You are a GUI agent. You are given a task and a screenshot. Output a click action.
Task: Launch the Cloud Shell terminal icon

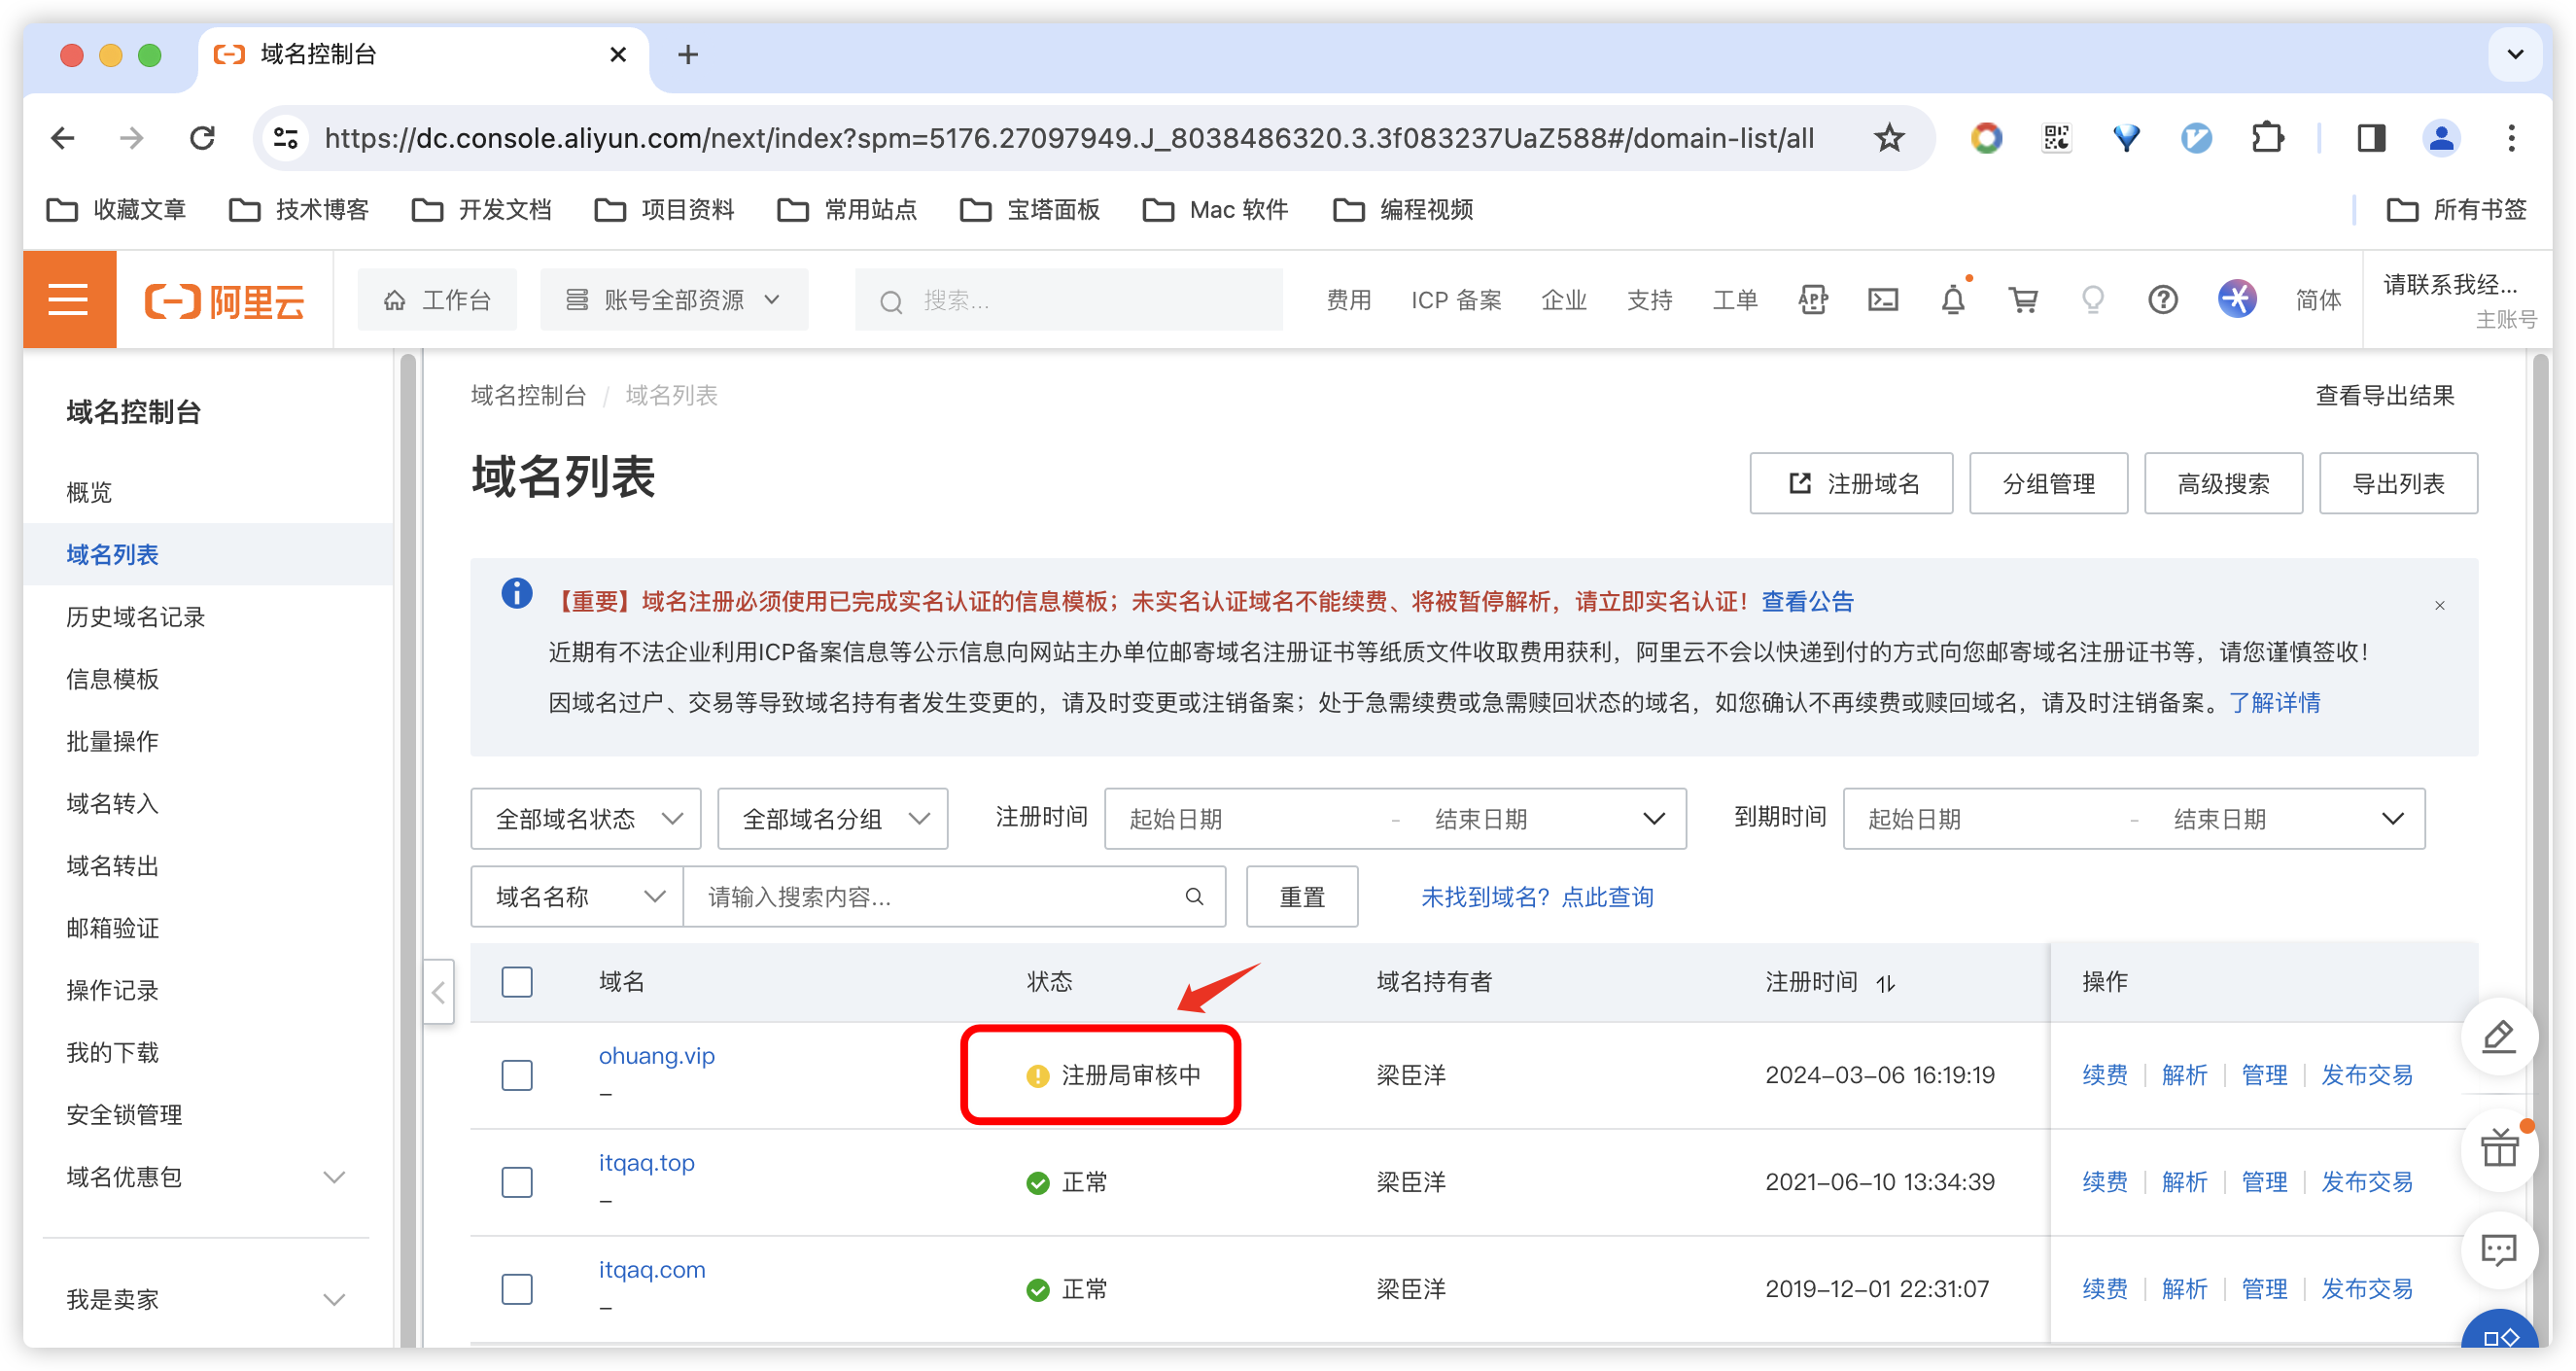click(x=1882, y=299)
